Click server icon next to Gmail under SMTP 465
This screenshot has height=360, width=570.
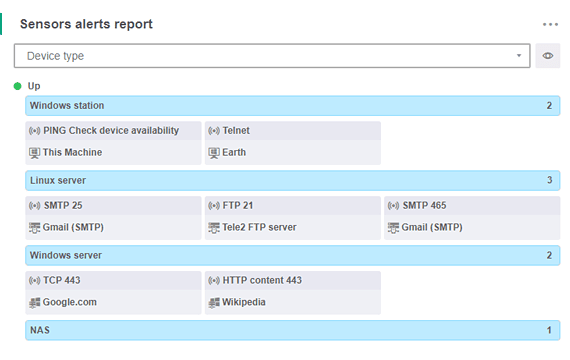[x=393, y=228]
